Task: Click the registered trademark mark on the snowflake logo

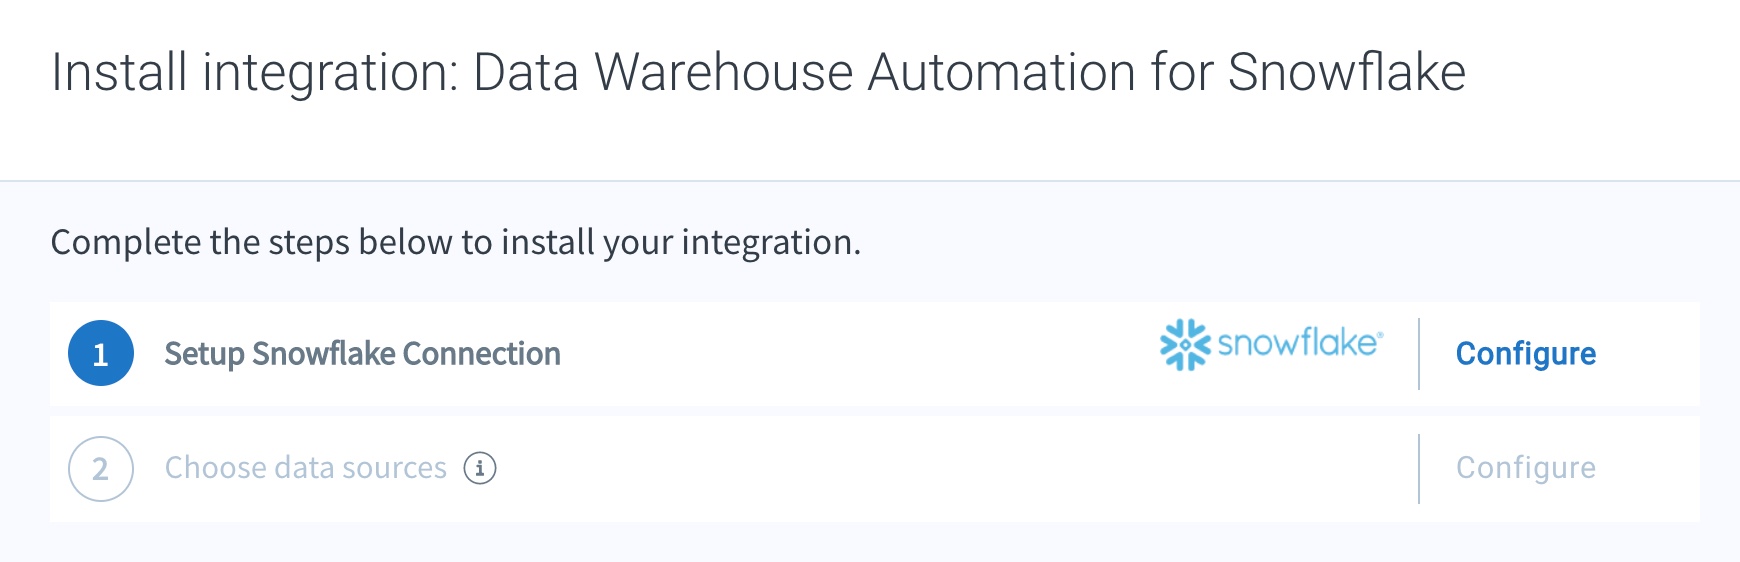Action: pos(1381,334)
